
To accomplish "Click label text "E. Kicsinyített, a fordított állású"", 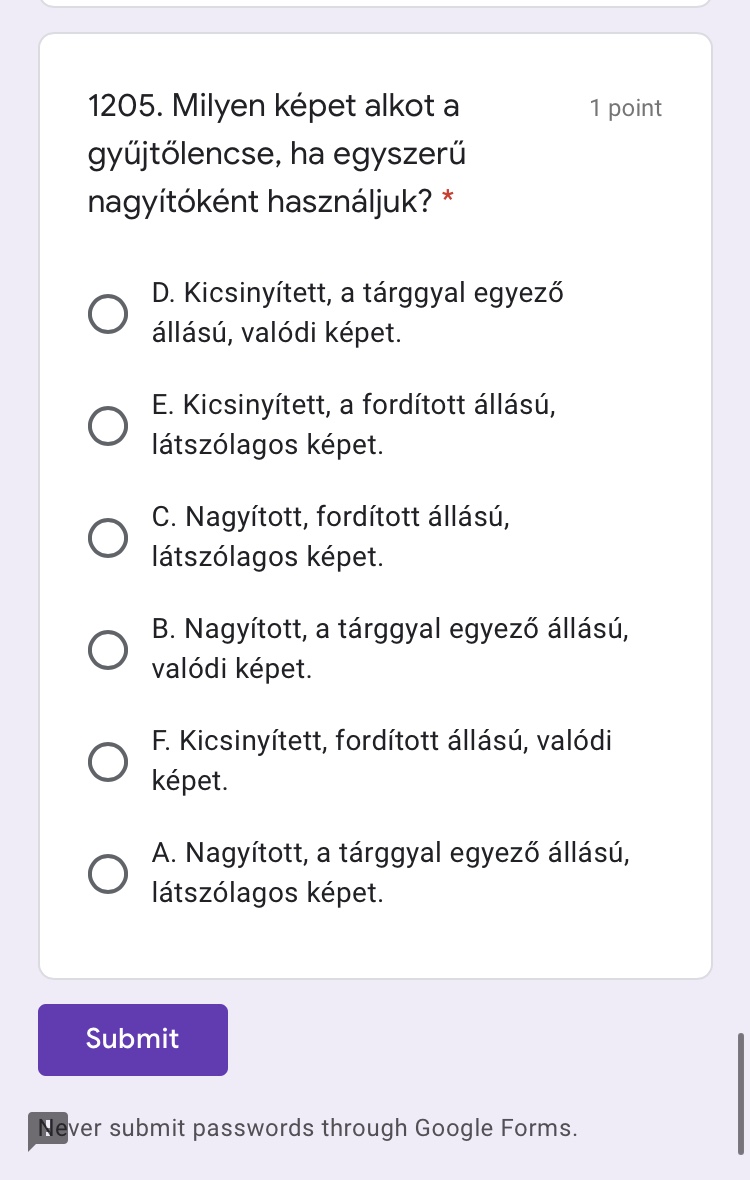I will (x=352, y=406).
